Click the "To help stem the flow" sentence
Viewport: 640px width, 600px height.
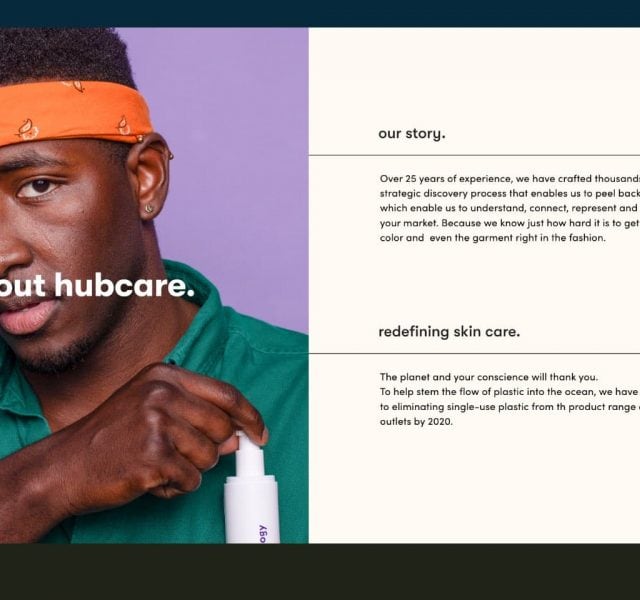point(510,392)
